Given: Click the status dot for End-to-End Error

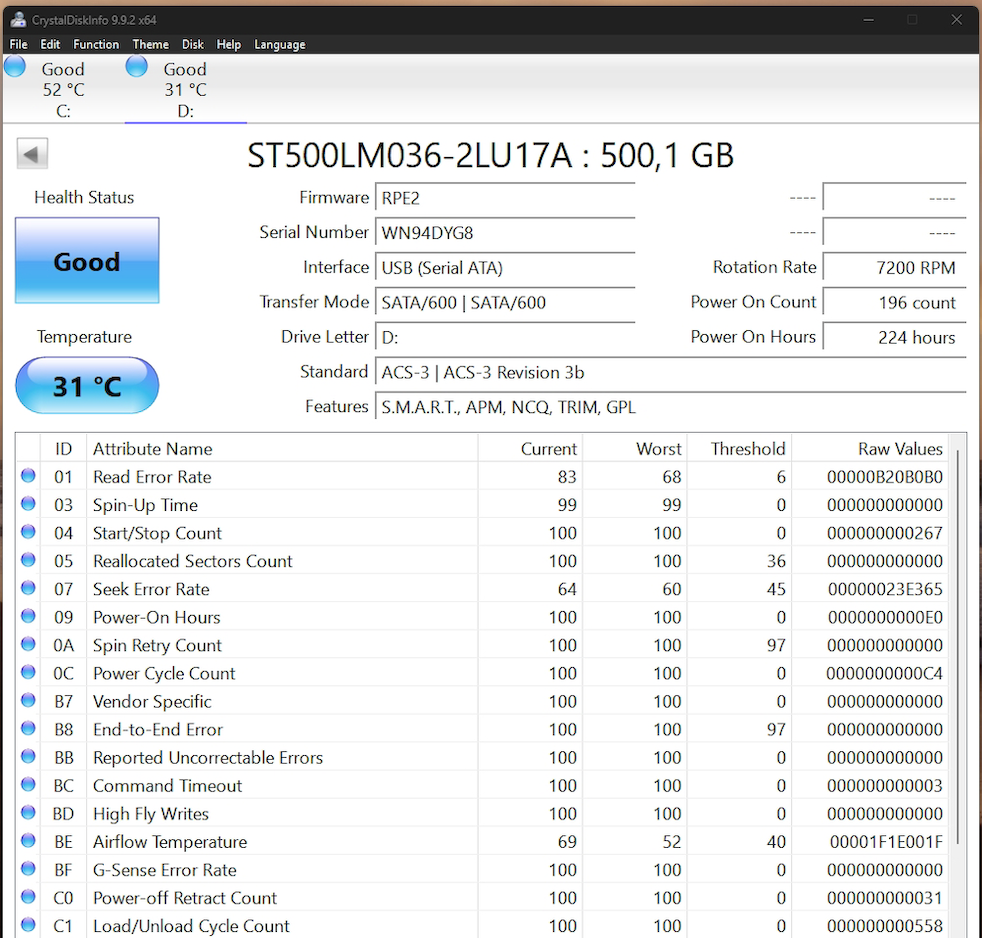Looking at the screenshot, I should click(28, 728).
